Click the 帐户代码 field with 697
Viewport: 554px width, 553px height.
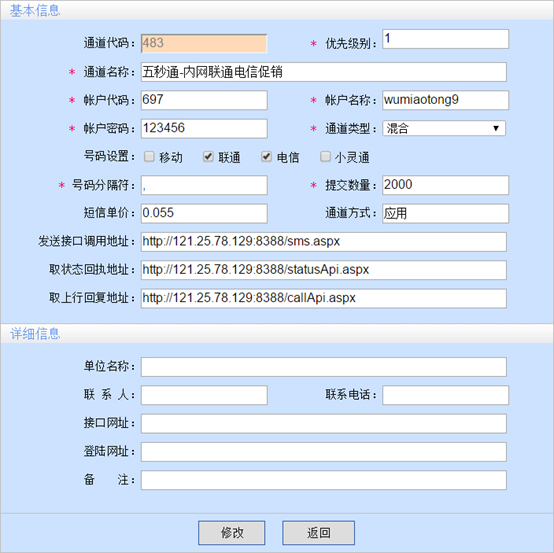[204, 100]
